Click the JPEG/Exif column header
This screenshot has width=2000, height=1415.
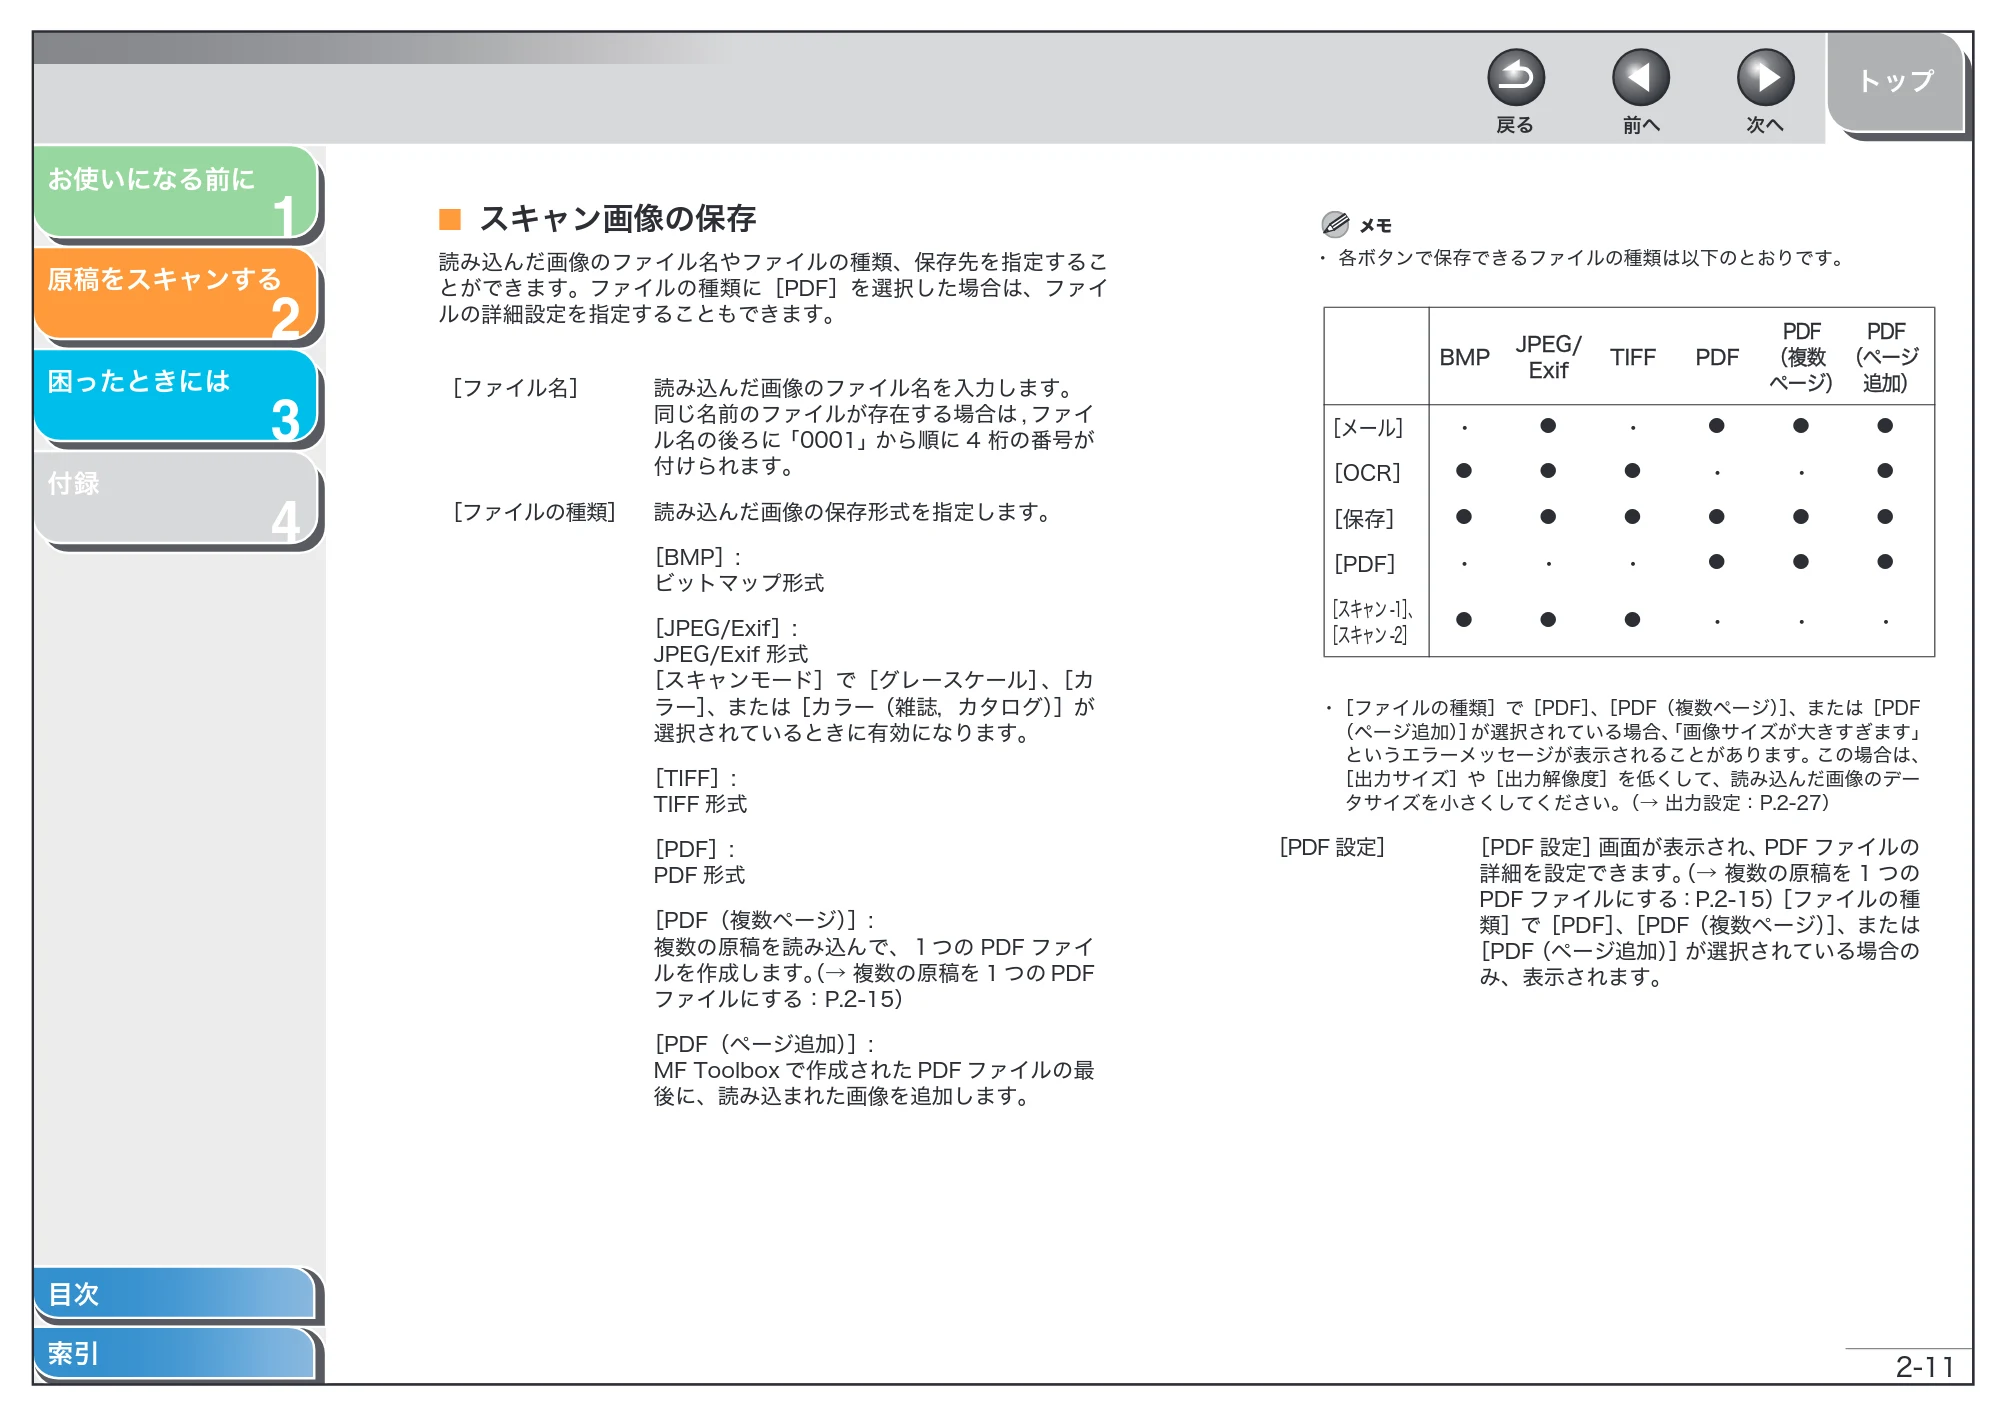click(x=1548, y=357)
